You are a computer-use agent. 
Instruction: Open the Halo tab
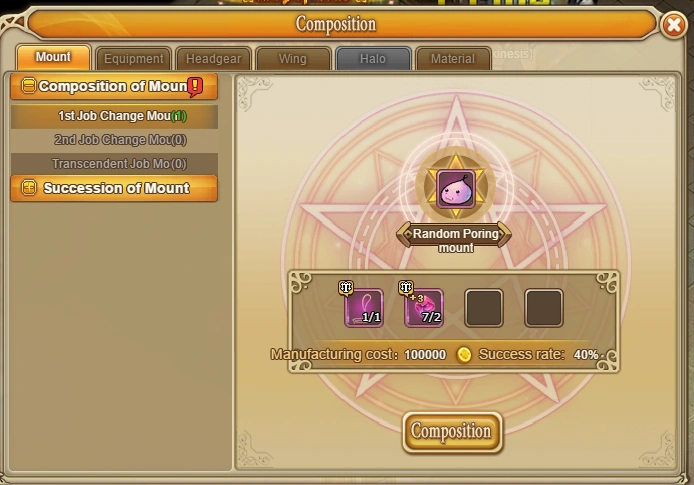(373, 59)
